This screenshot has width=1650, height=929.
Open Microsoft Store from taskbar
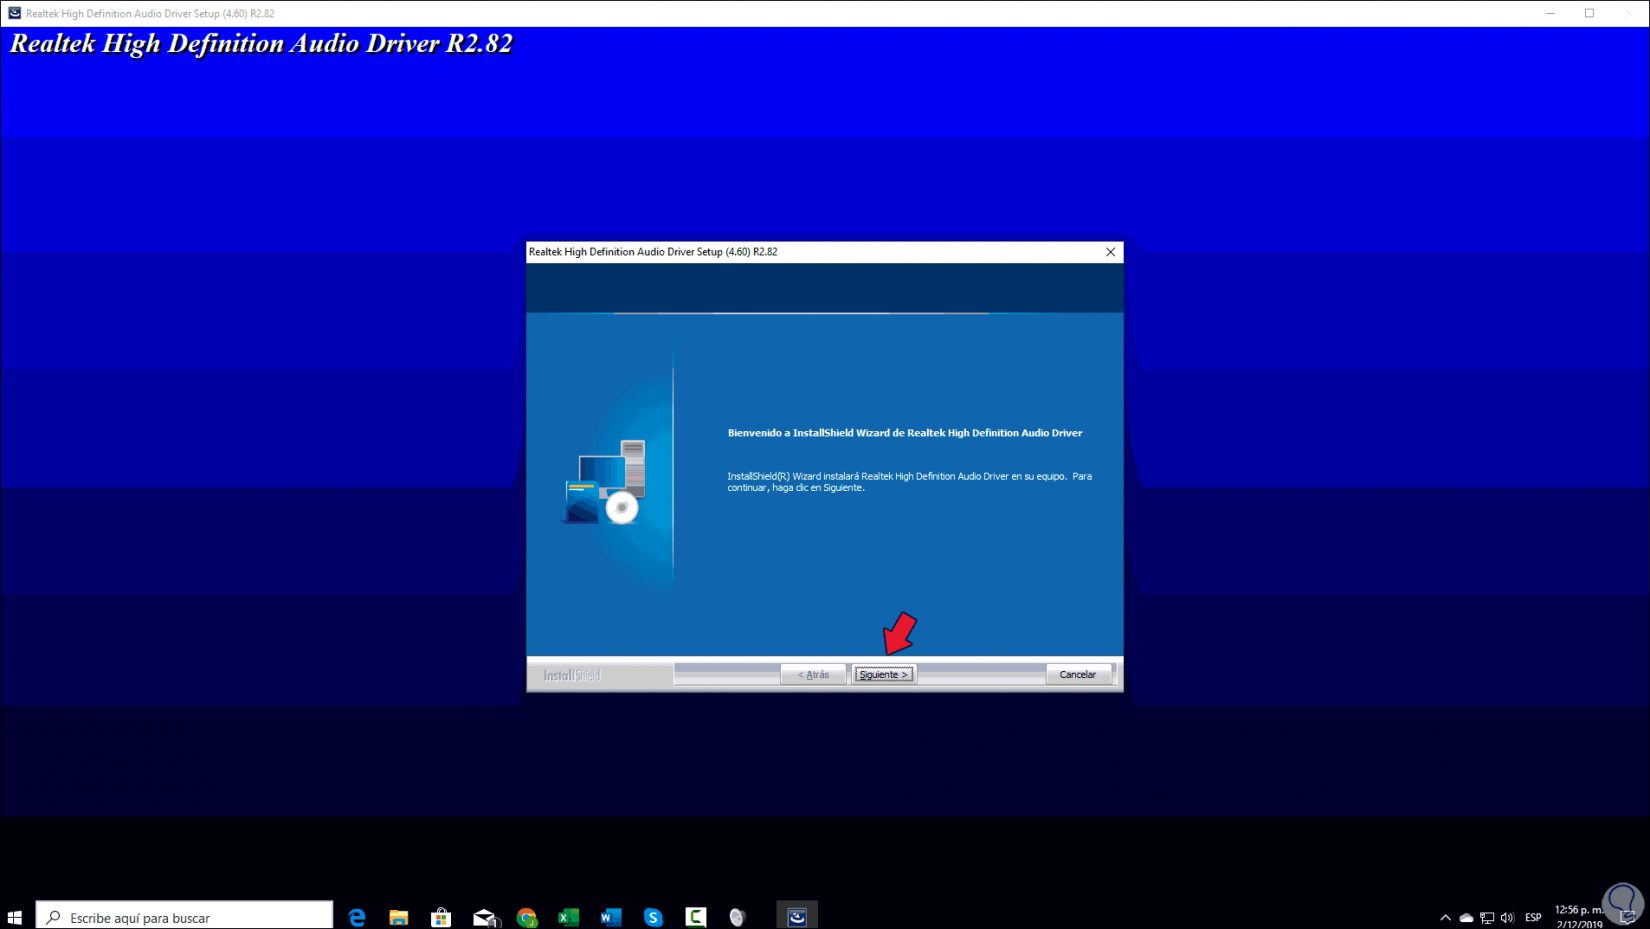click(441, 917)
